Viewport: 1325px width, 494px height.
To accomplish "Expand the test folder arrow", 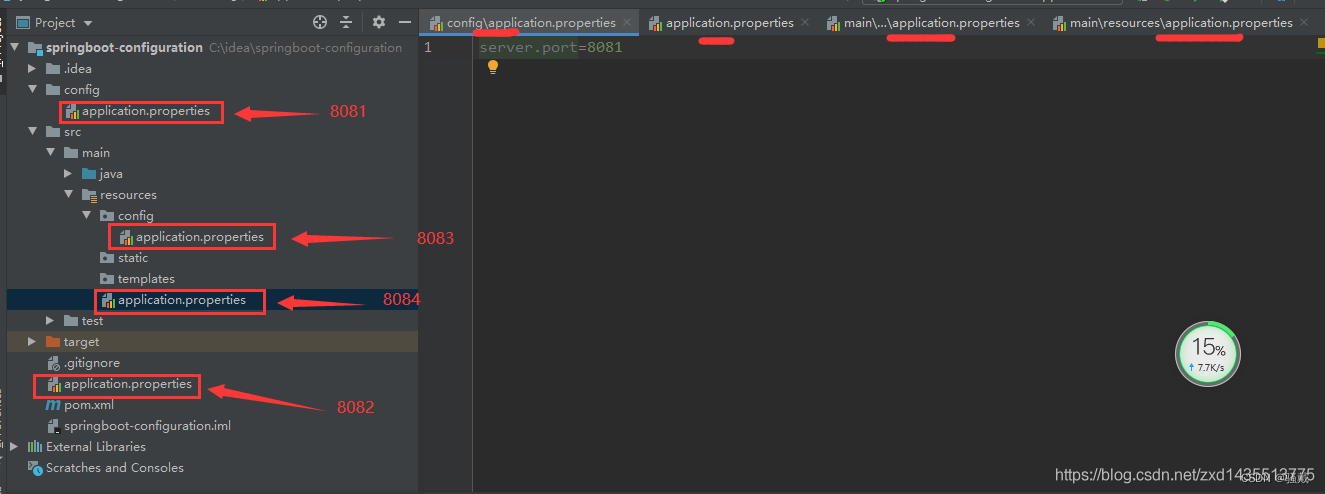I will pos(51,320).
